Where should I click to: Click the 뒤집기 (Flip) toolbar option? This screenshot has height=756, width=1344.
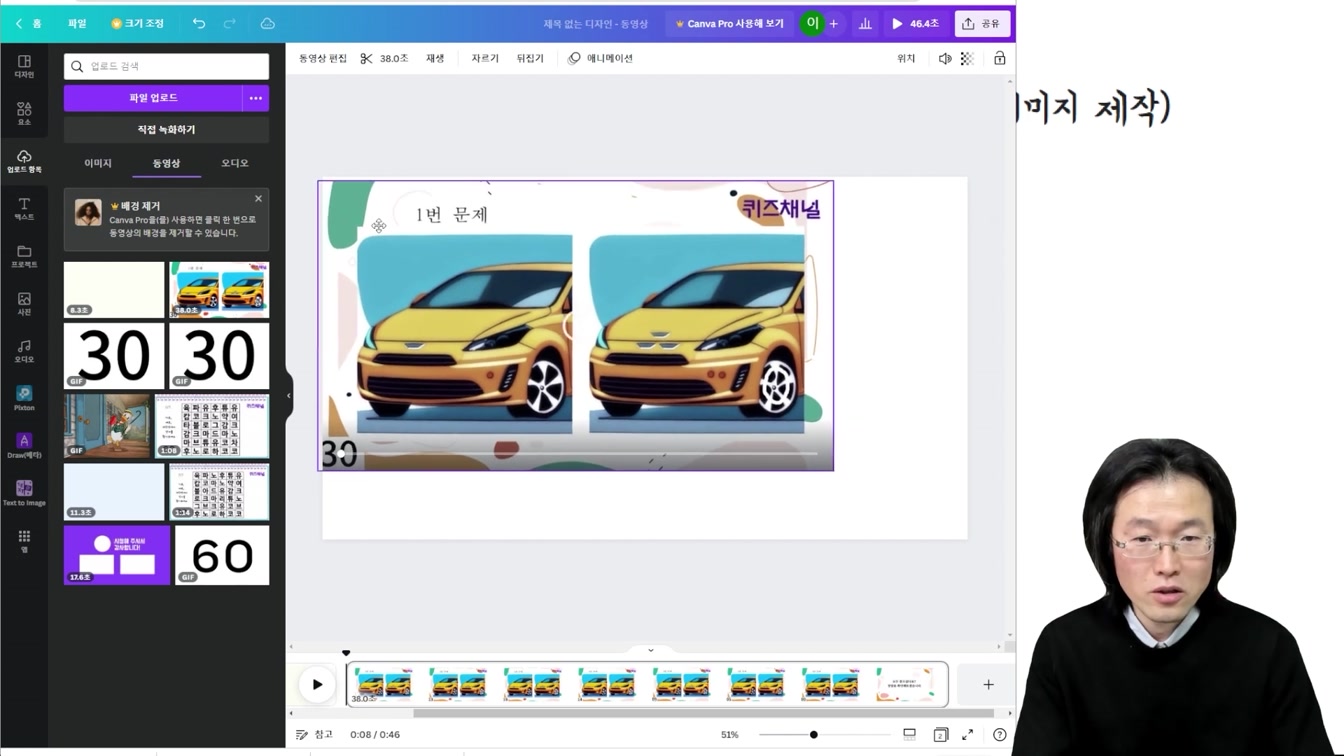pyautogui.click(x=530, y=58)
